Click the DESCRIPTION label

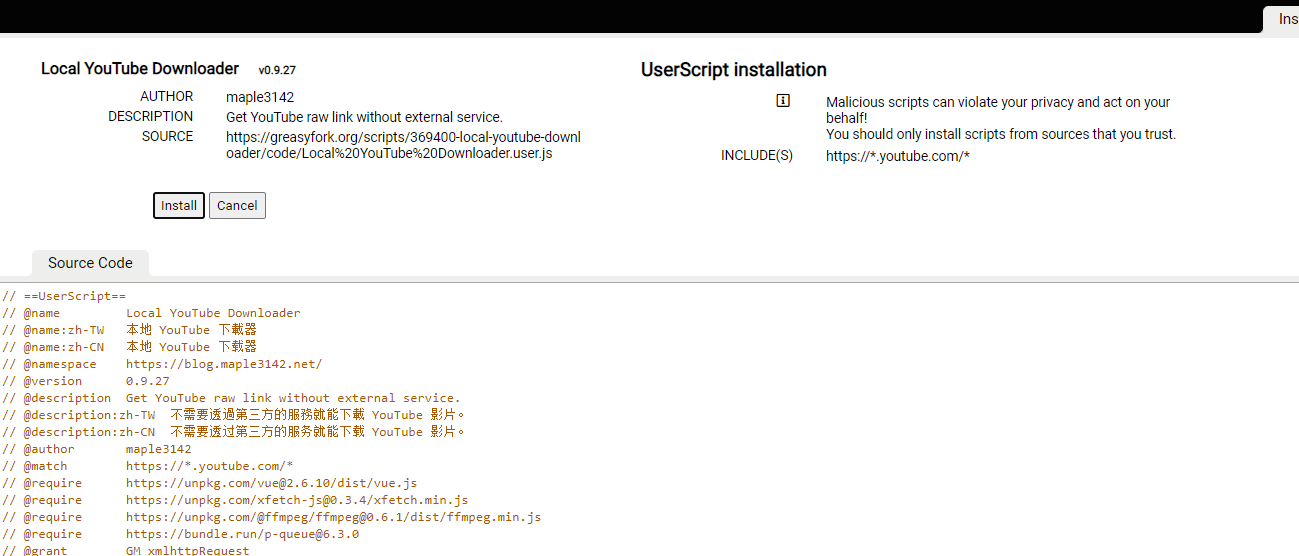pyautogui.click(x=151, y=117)
